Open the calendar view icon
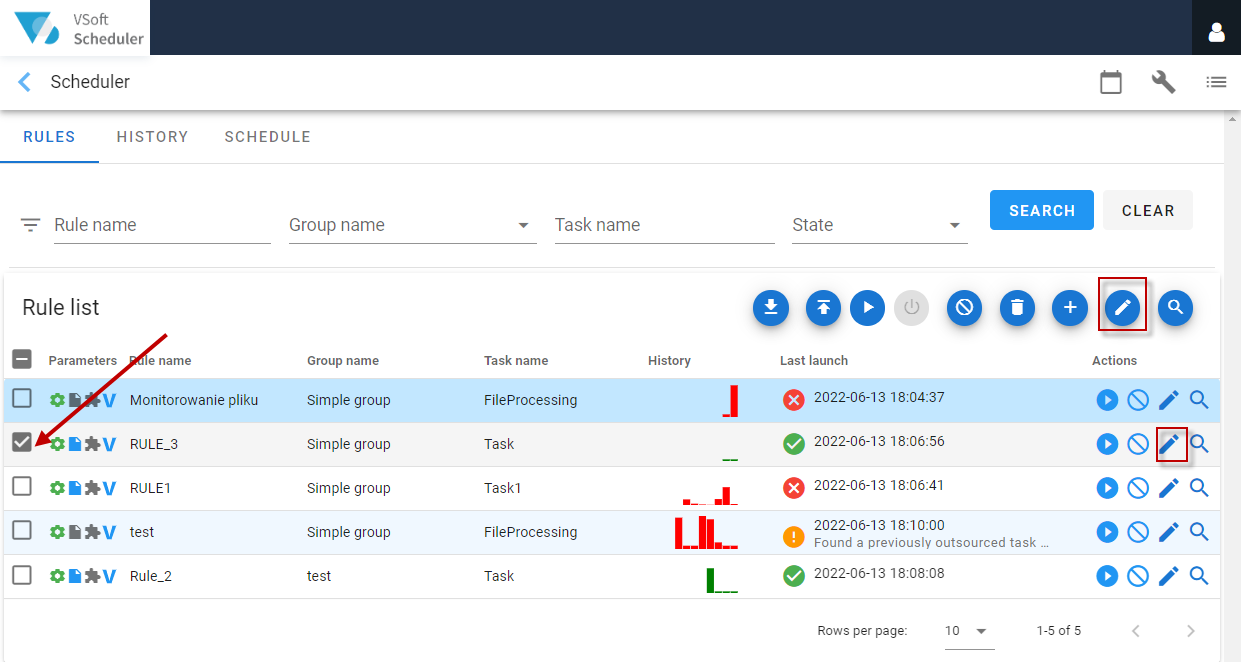 pos(1111,82)
